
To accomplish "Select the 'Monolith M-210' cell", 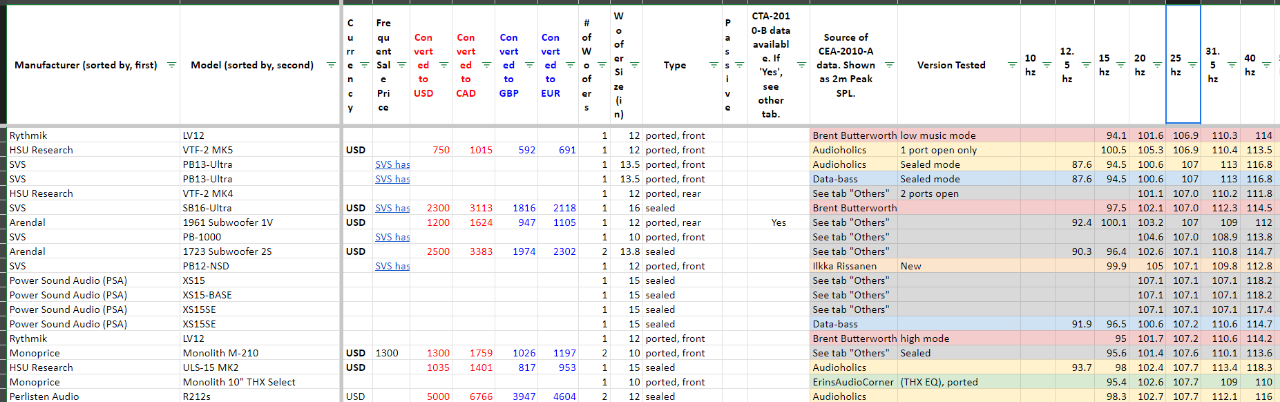I will (262, 353).
